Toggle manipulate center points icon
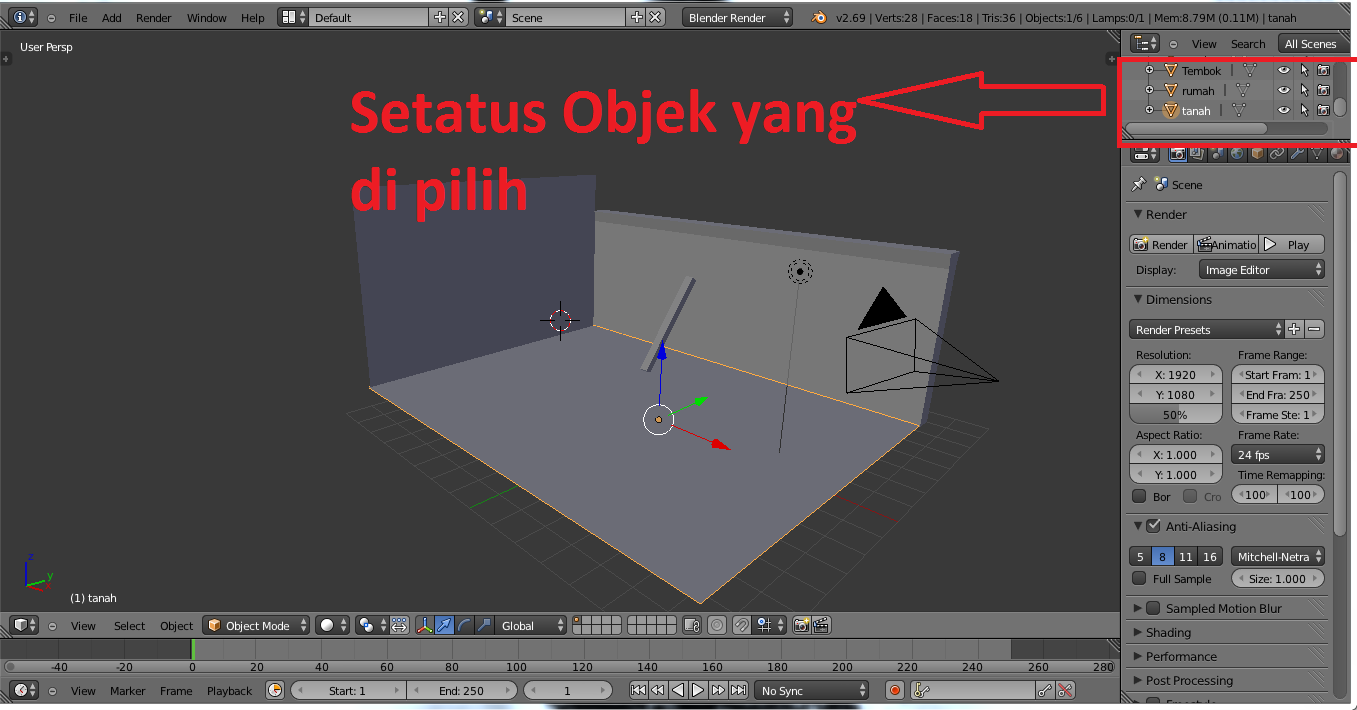 pyautogui.click(x=399, y=625)
